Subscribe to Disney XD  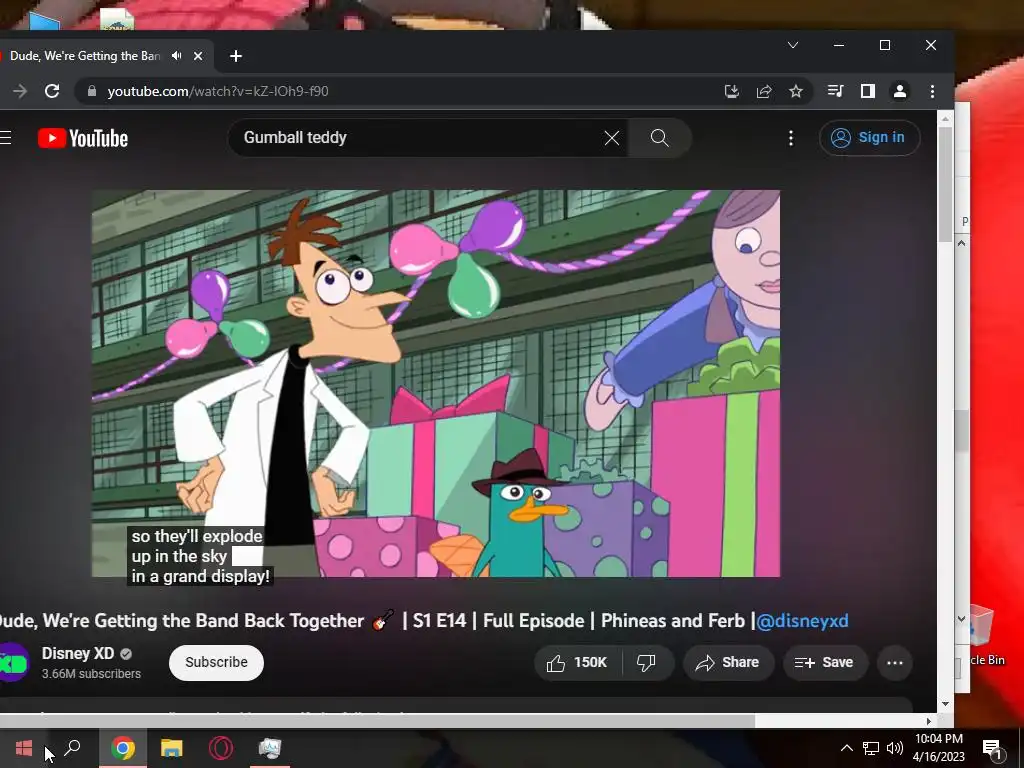point(216,662)
